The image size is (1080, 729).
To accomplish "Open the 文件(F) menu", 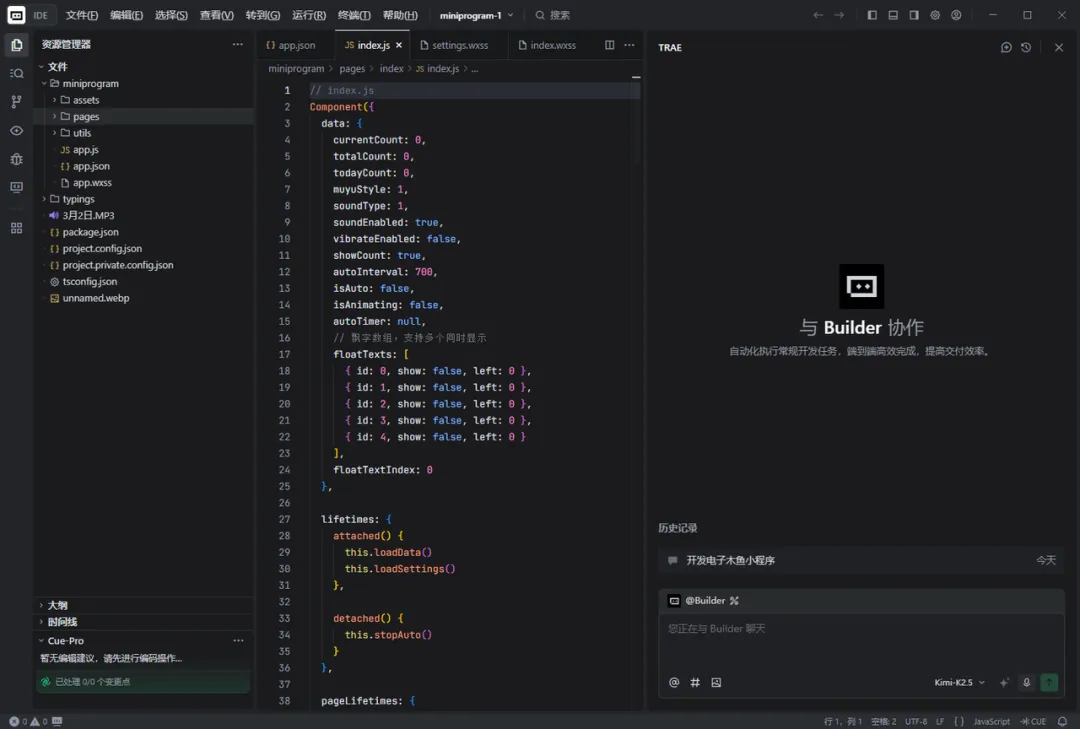I will tap(82, 15).
